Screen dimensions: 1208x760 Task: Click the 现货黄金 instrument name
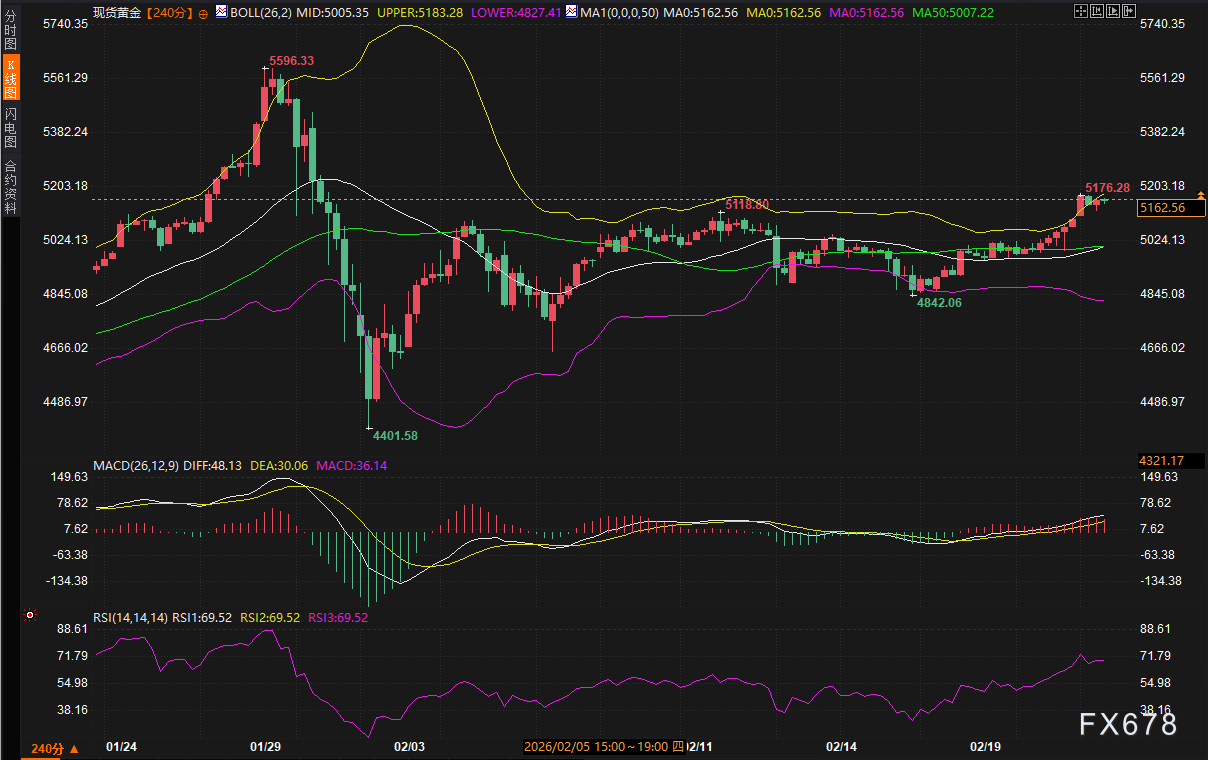point(118,13)
